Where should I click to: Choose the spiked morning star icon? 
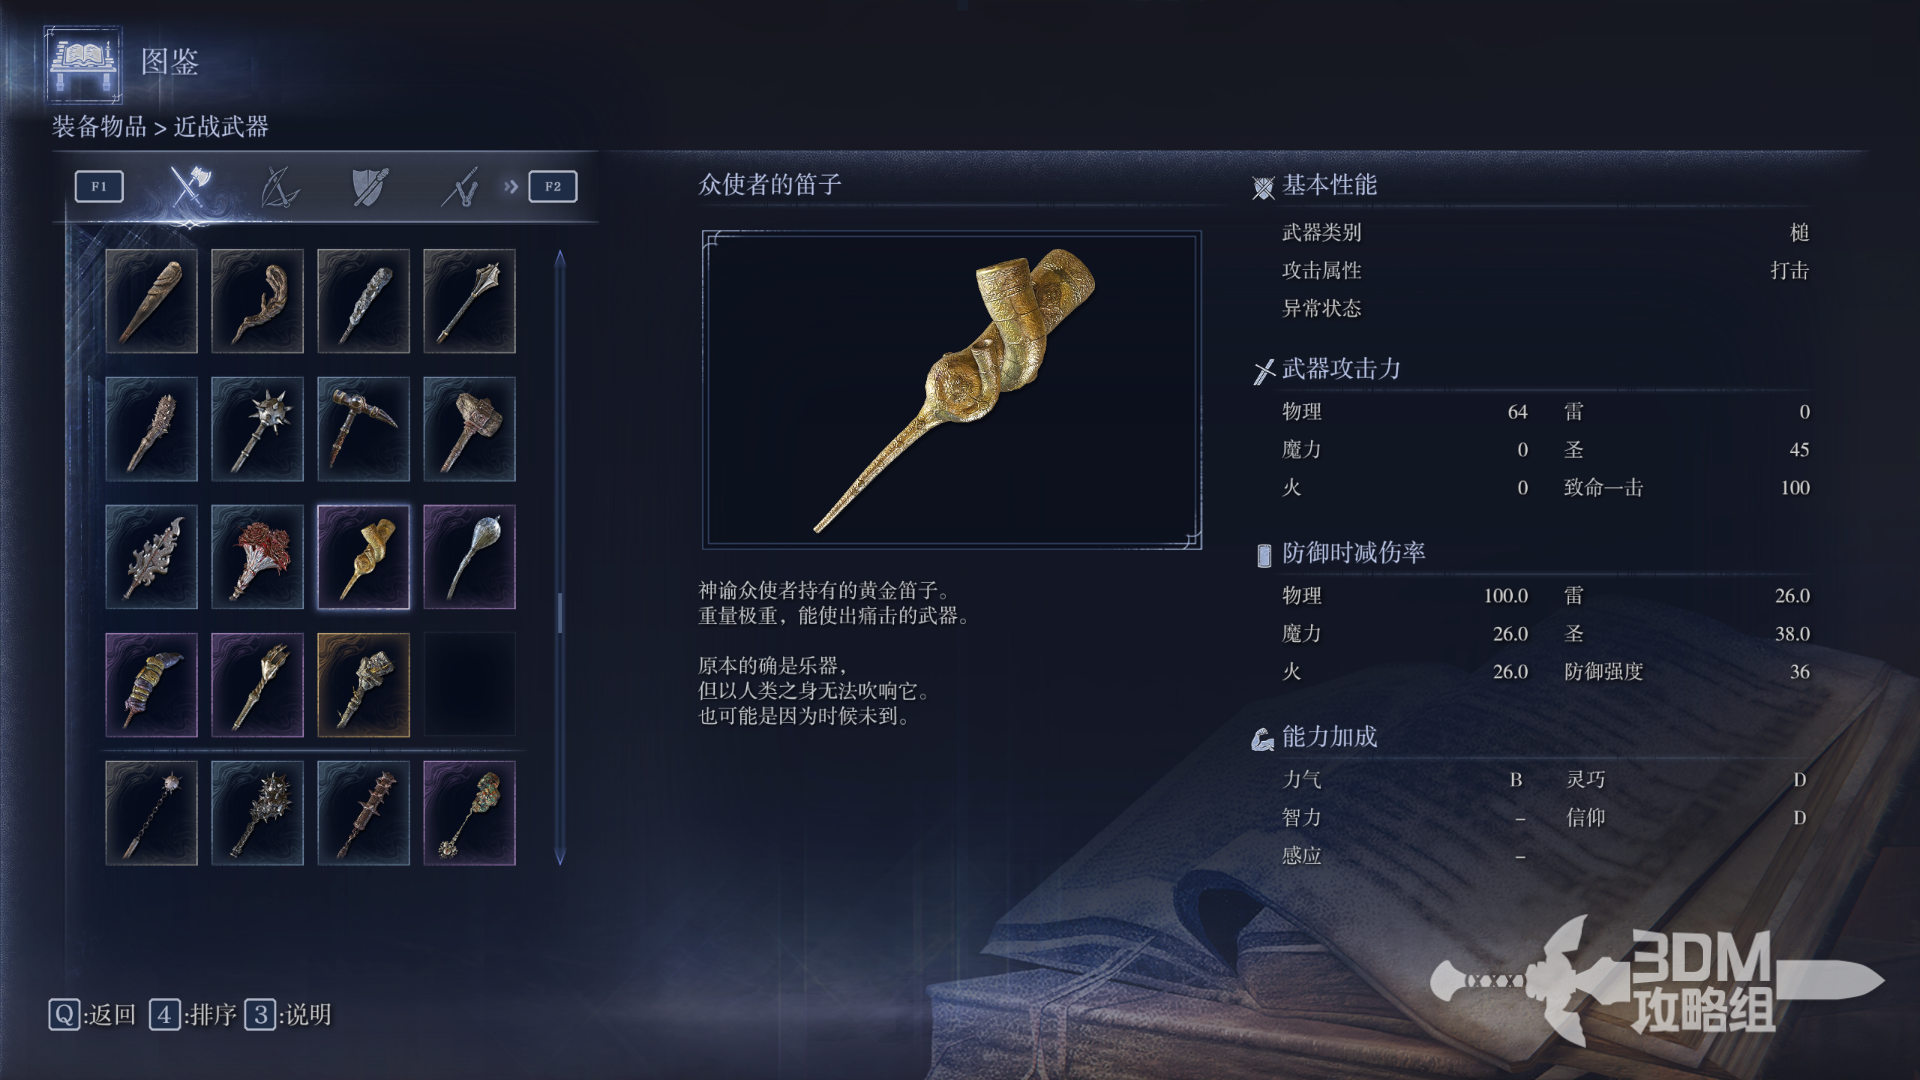pos(258,429)
